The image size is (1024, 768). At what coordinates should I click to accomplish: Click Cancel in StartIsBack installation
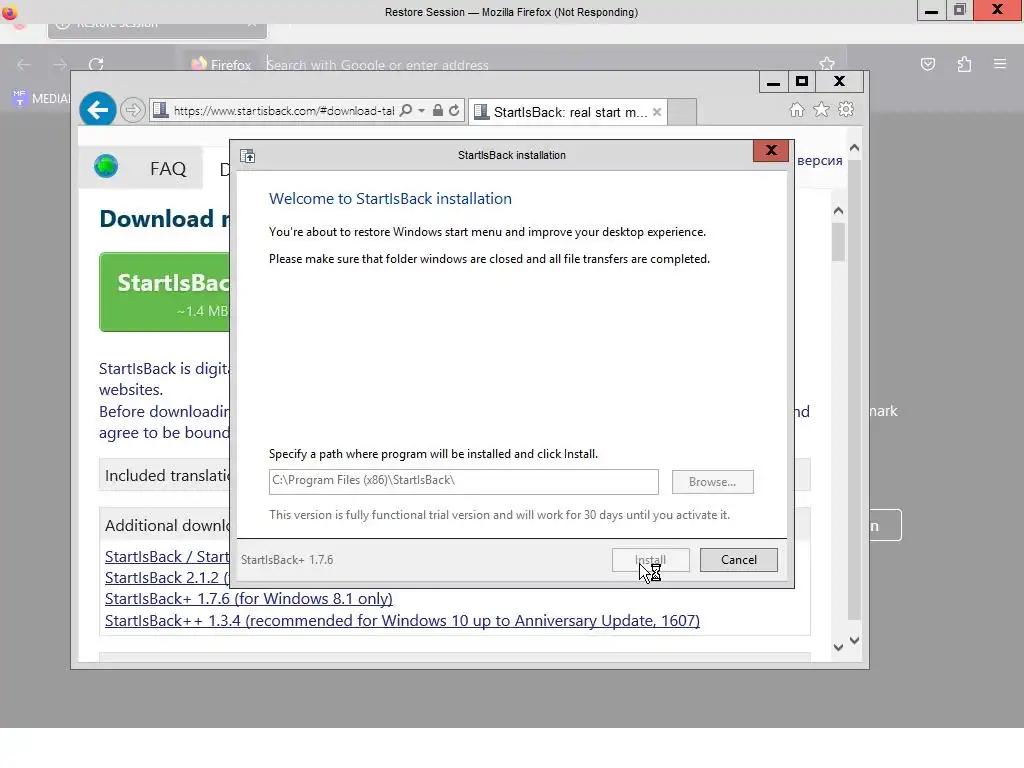(x=739, y=560)
